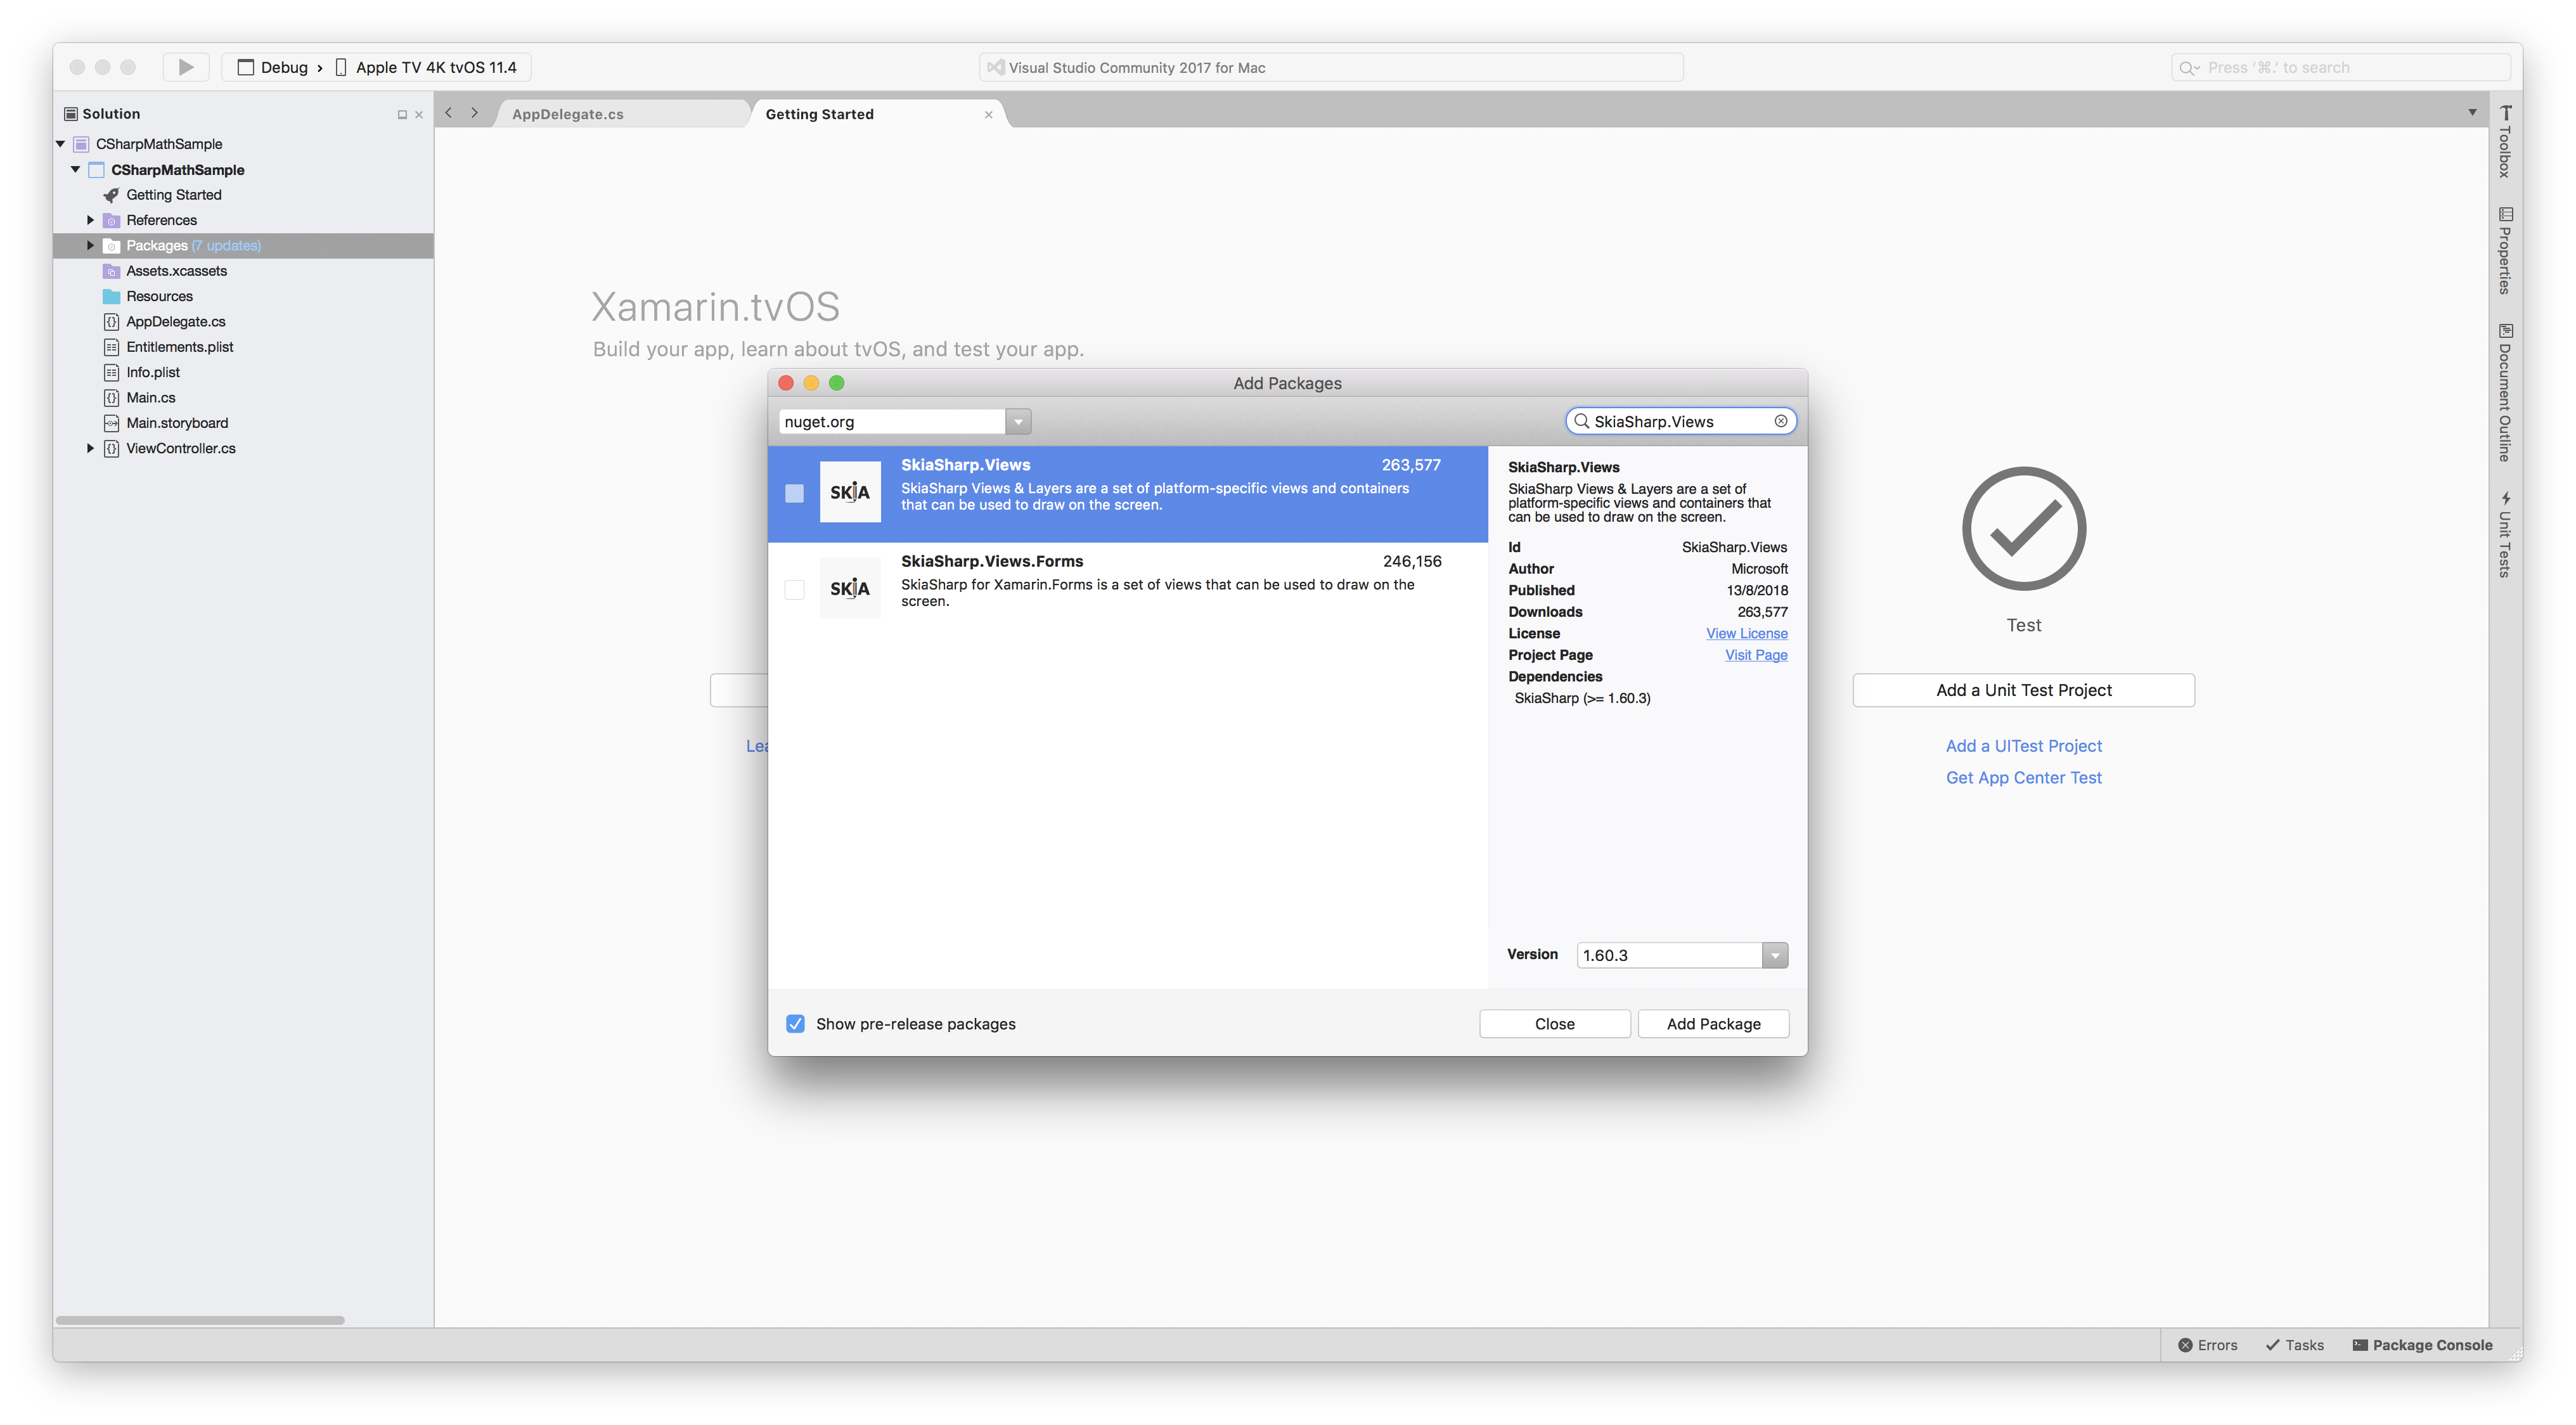This screenshot has height=1425, width=2576.
Task: Click the Visit Page link
Action: 1755,655
